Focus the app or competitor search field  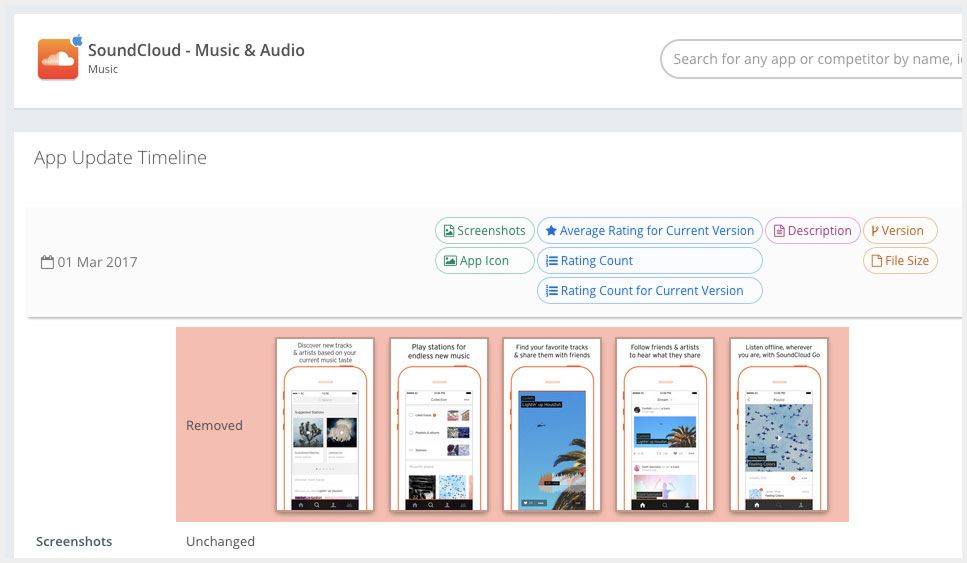click(x=812, y=59)
